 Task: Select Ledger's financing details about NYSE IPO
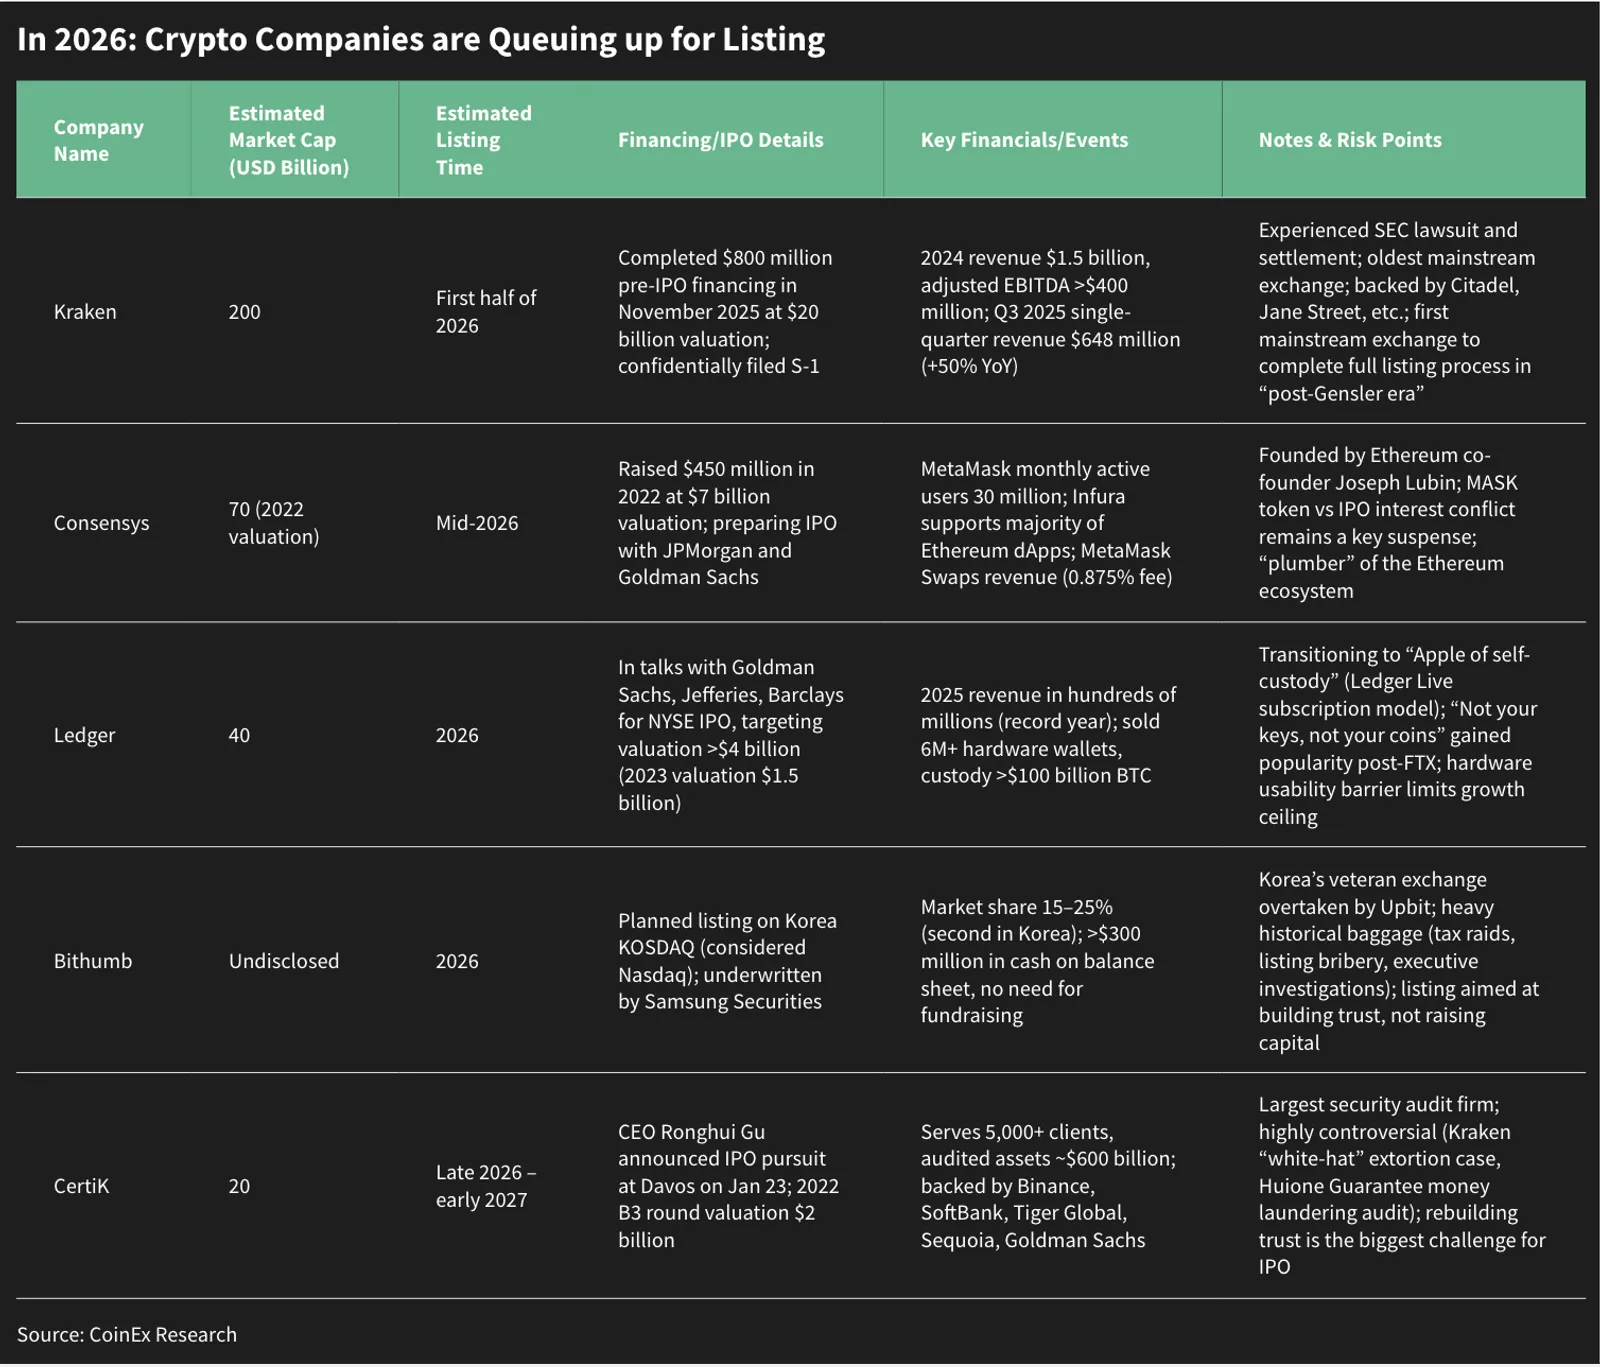click(731, 735)
